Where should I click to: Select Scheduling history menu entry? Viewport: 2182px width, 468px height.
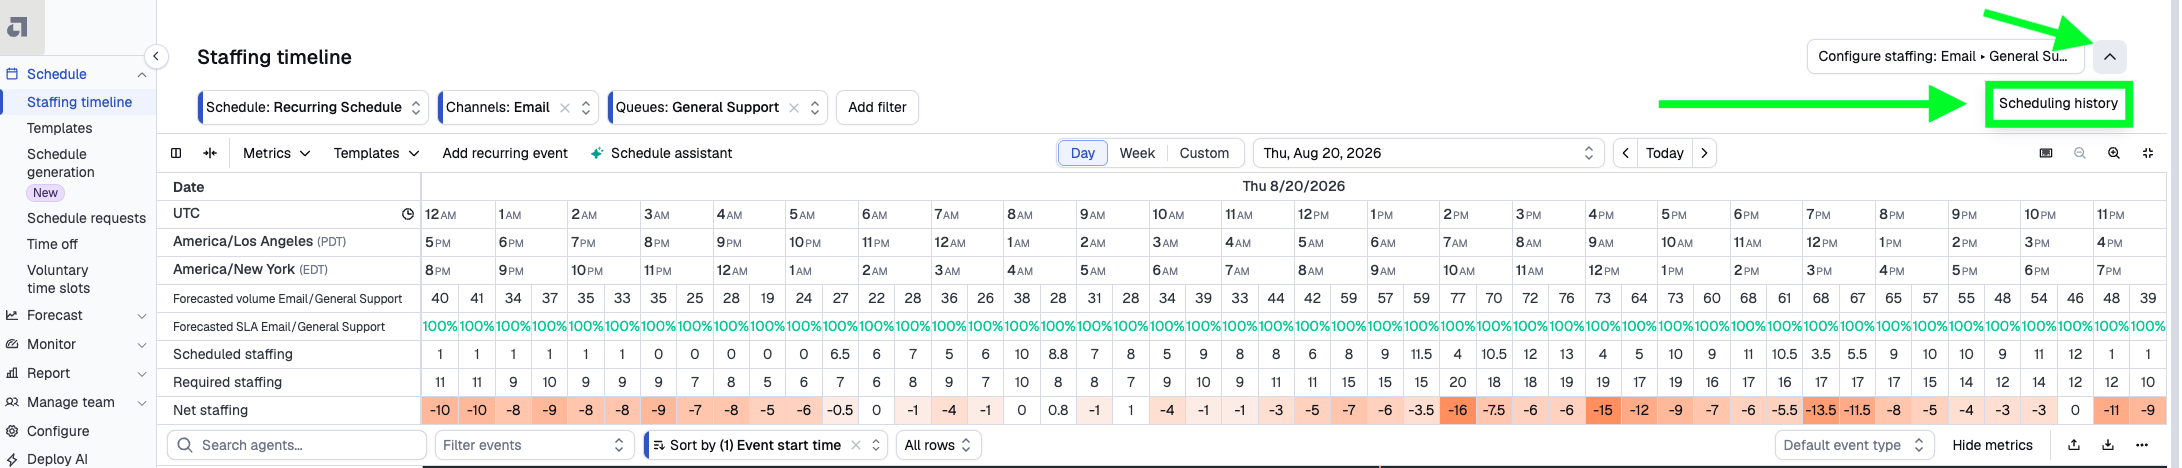coord(2058,103)
